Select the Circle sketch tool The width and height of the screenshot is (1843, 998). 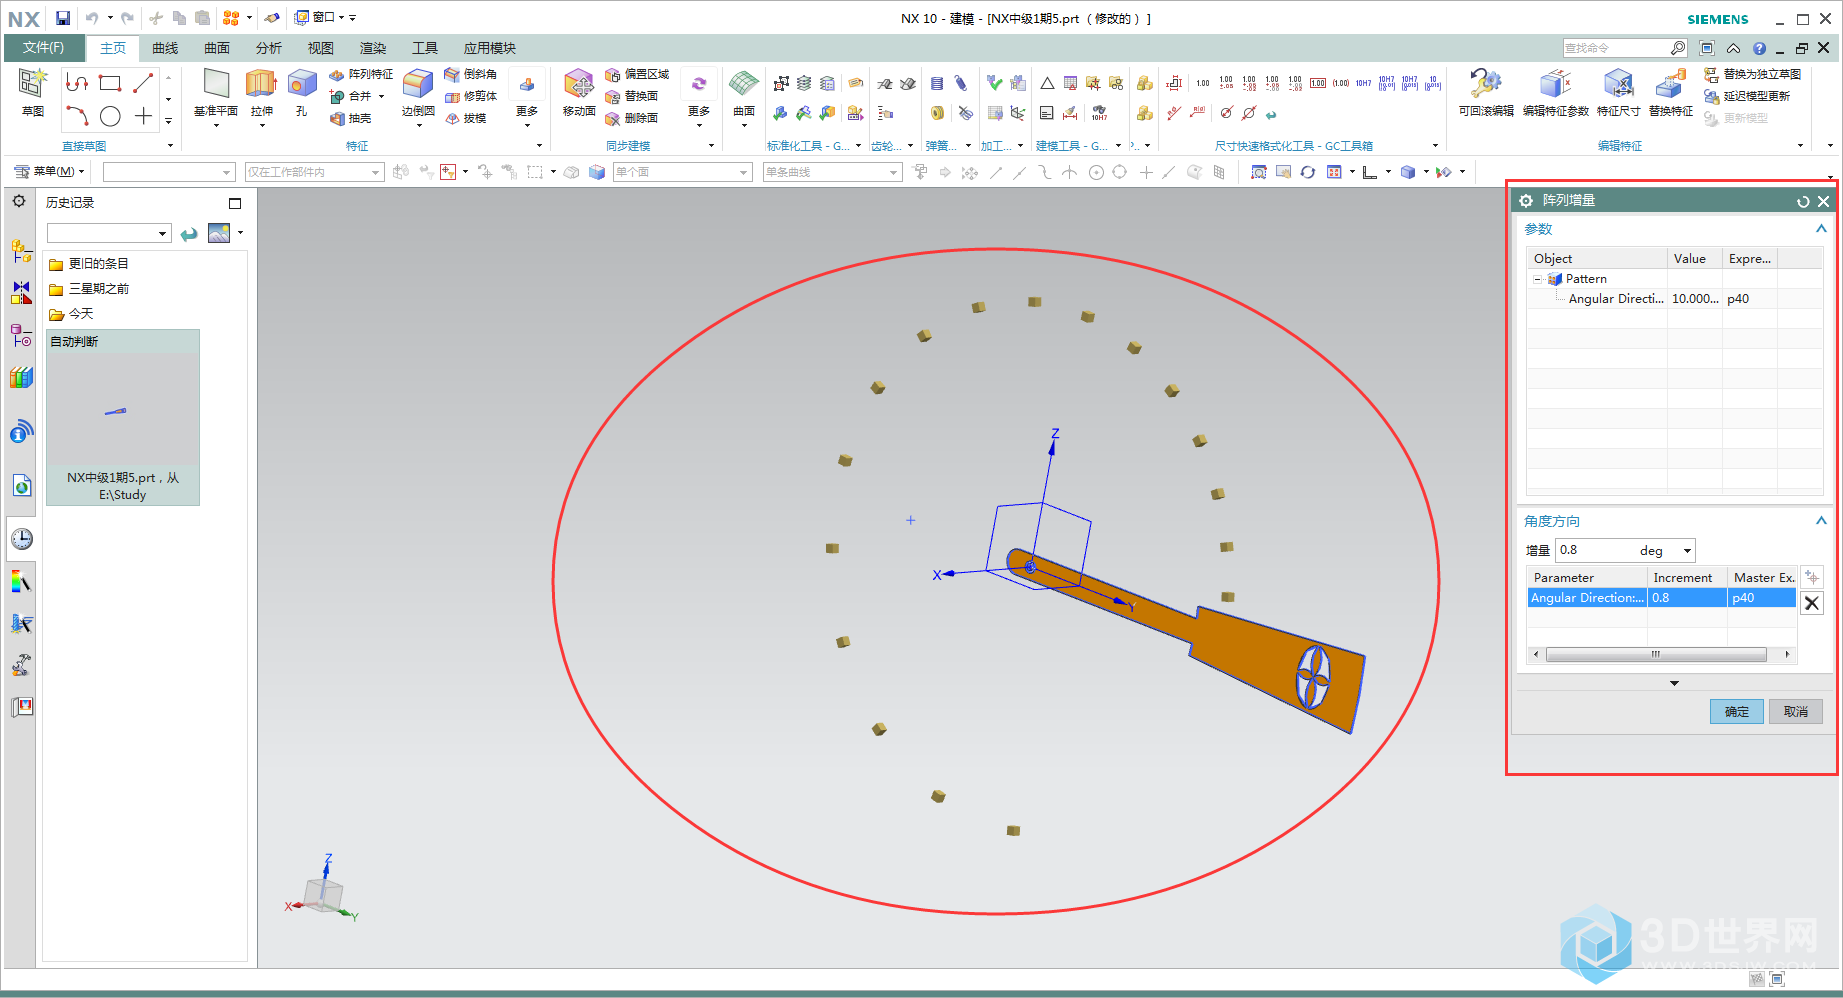110,117
